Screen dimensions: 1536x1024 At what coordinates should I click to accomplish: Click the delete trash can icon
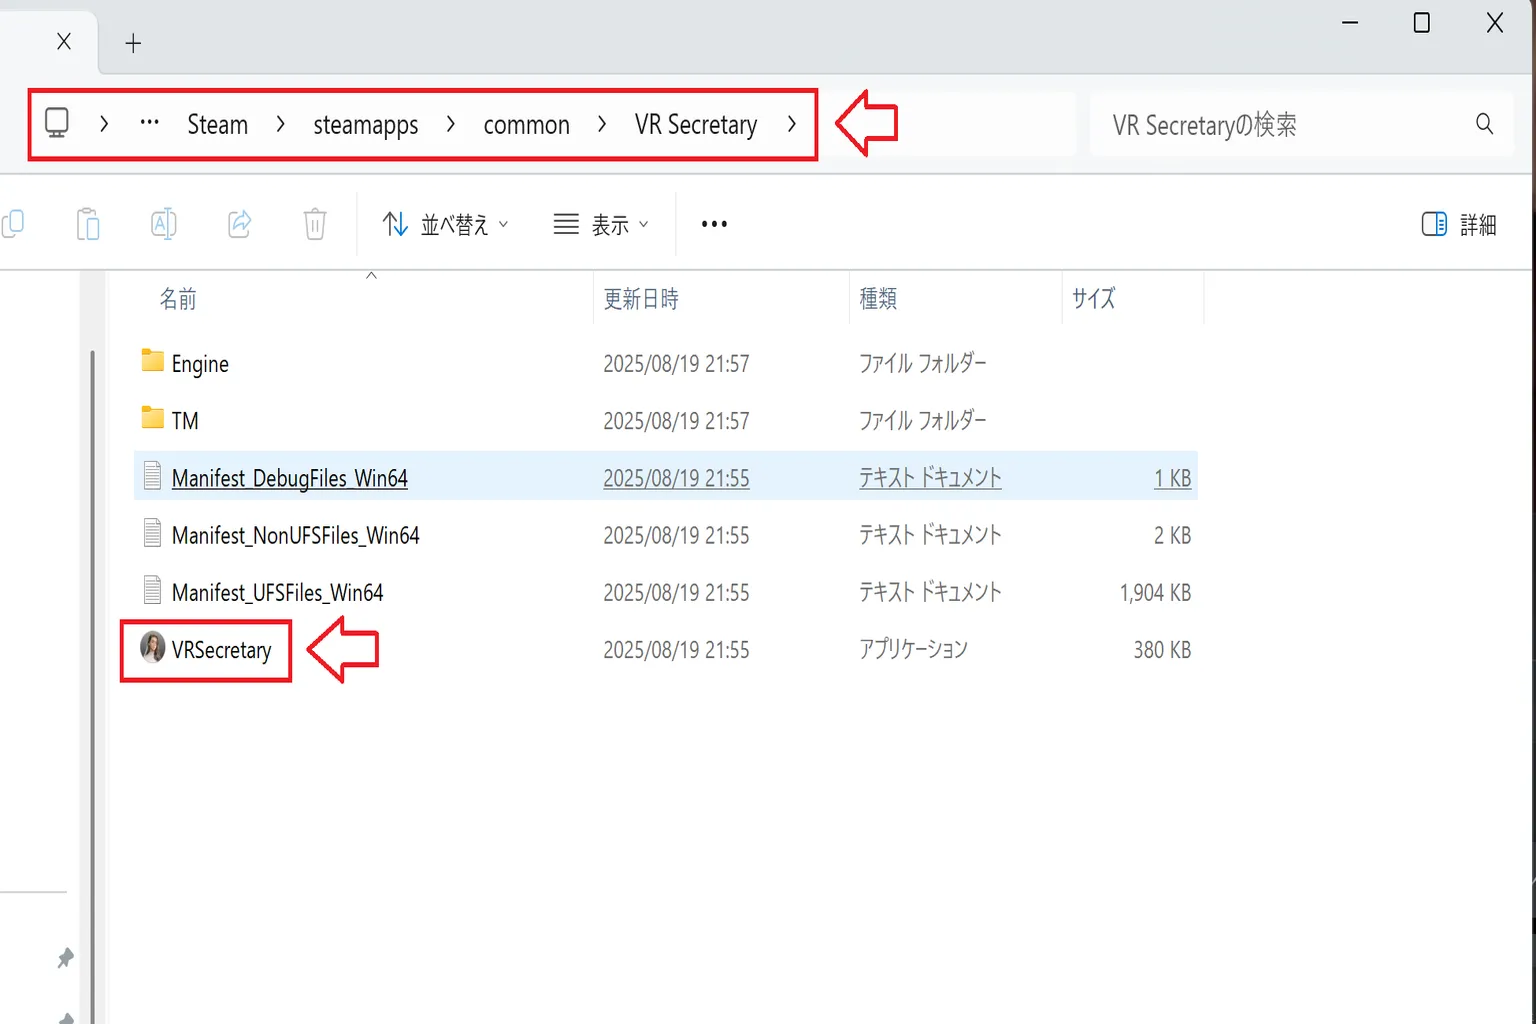point(315,223)
